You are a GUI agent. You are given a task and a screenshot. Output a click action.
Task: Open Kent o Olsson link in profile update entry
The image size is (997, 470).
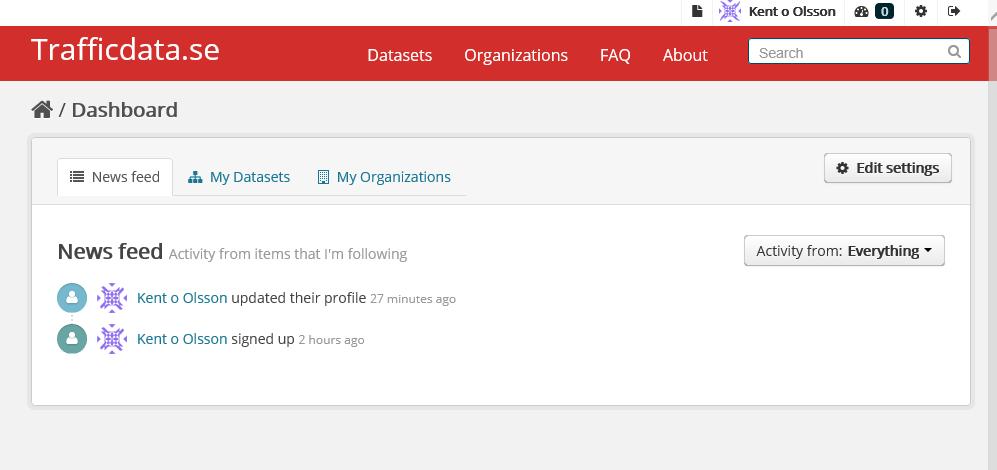coord(182,298)
